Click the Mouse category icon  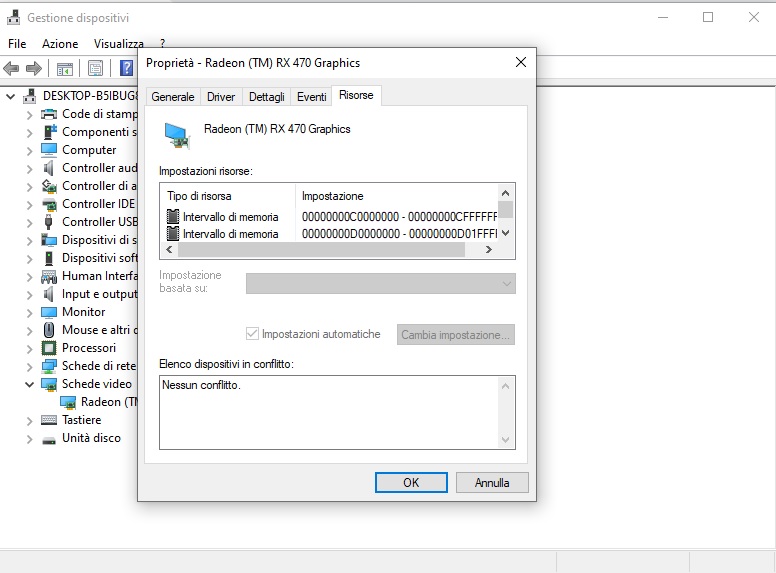click(49, 330)
